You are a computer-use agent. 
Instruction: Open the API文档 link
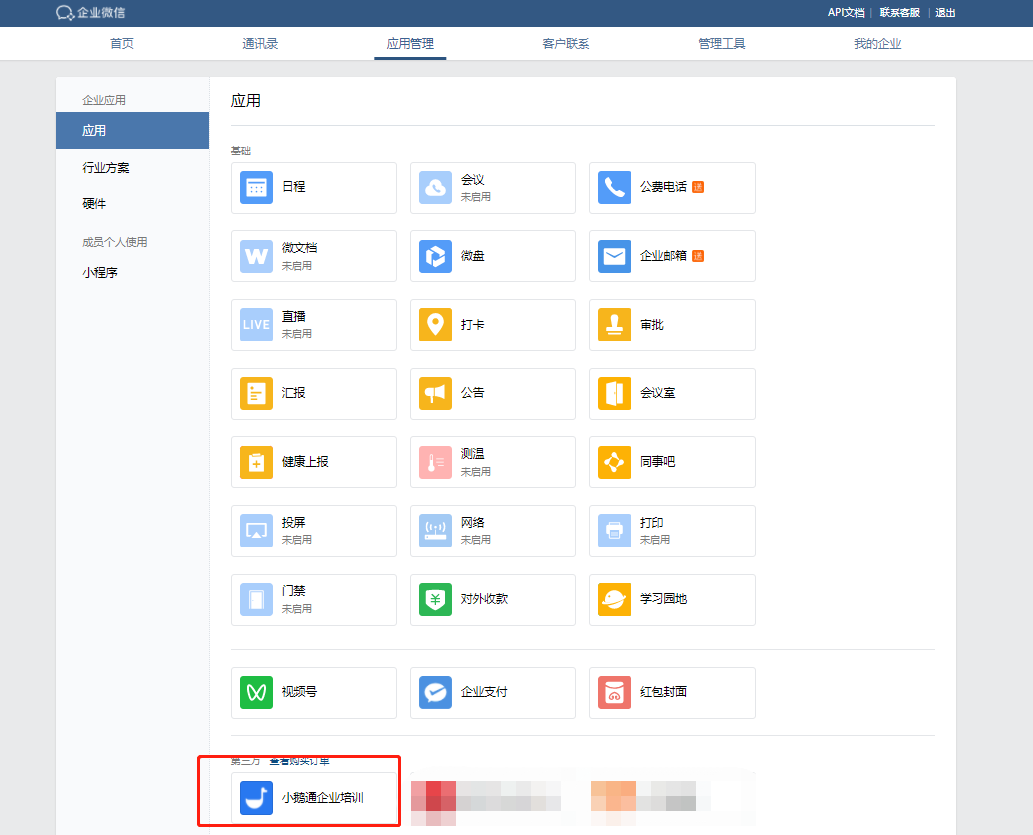point(846,13)
